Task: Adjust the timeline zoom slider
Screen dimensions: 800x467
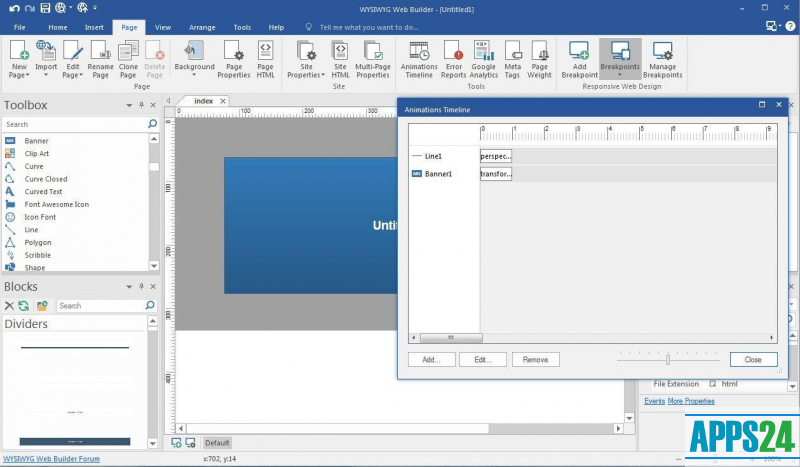Action: (668, 359)
